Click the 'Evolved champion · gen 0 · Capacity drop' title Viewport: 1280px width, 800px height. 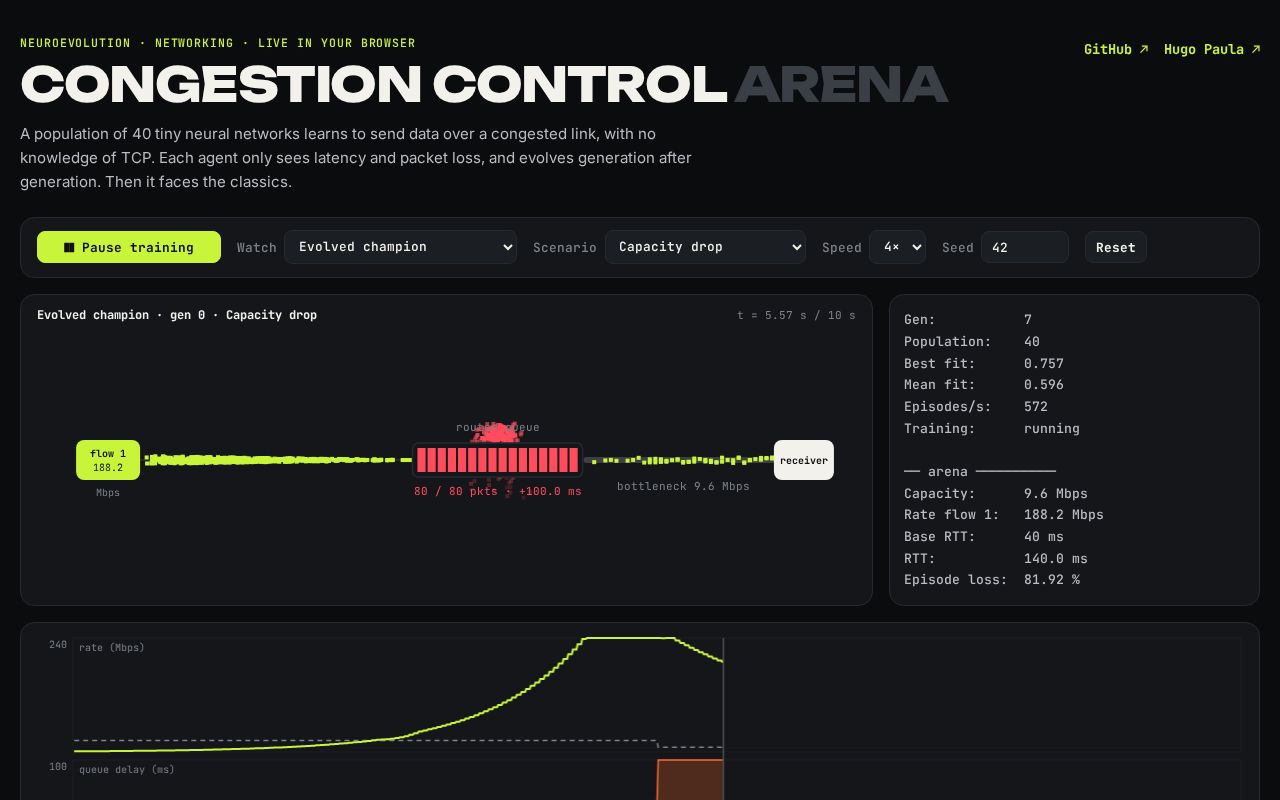tap(177, 315)
